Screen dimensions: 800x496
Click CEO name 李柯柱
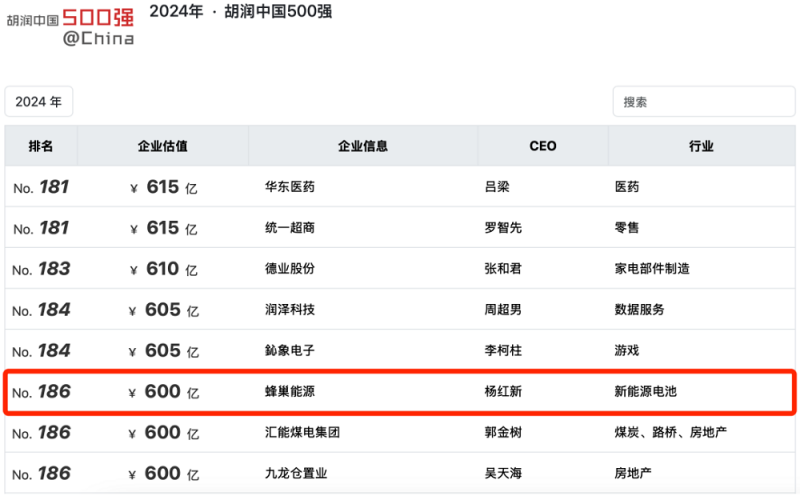(503, 351)
